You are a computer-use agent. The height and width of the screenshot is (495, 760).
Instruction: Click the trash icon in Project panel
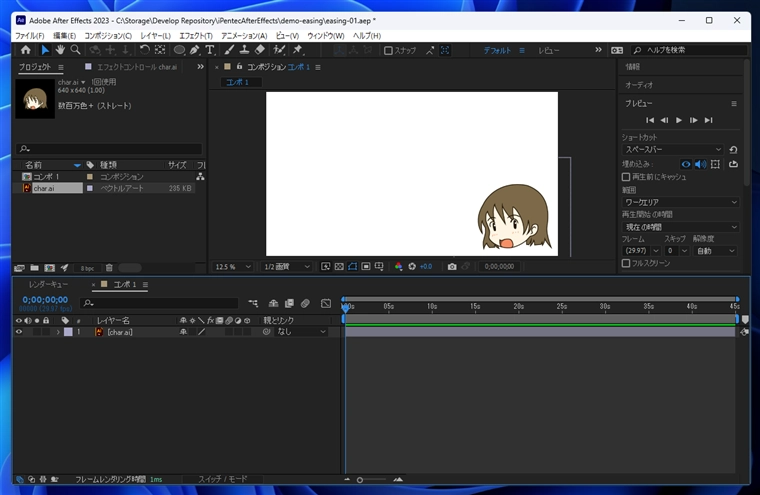[x=109, y=268]
